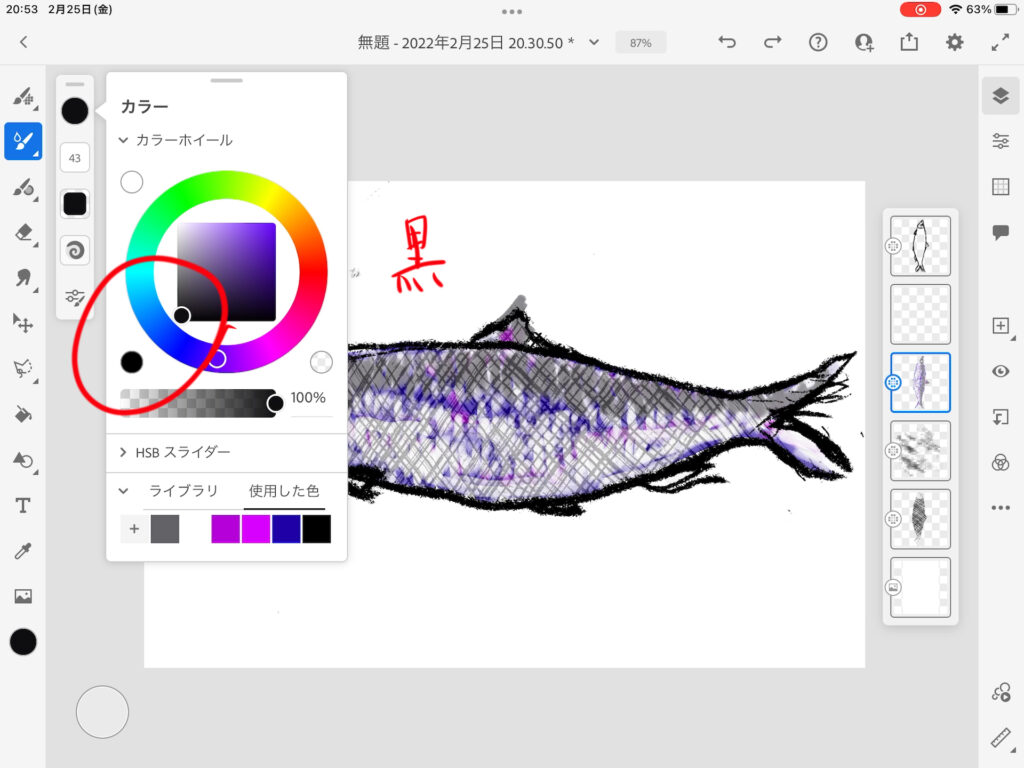The height and width of the screenshot is (768, 1024).
Task: Open the Share/Export icon
Action: click(908, 42)
